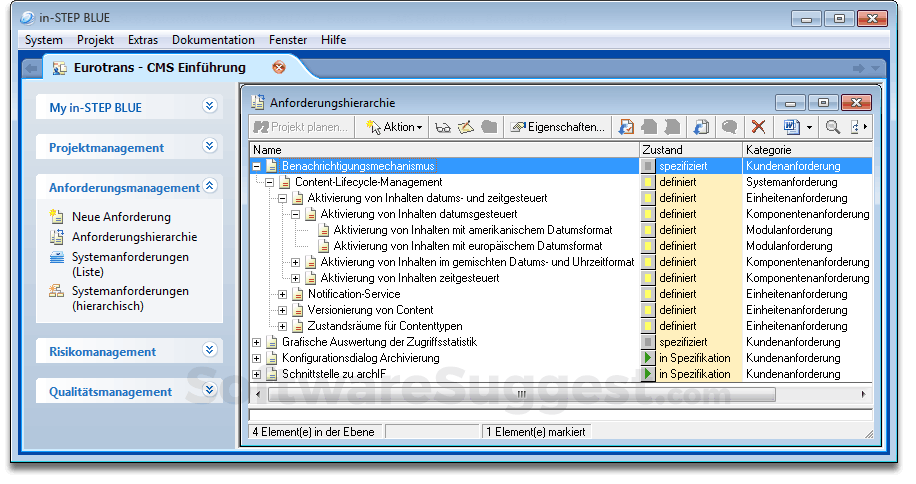This screenshot has width=916, height=484.
Task: Collapse the Benachrichtigungsmechanismus tree node
Action: [x=257, y=166]
